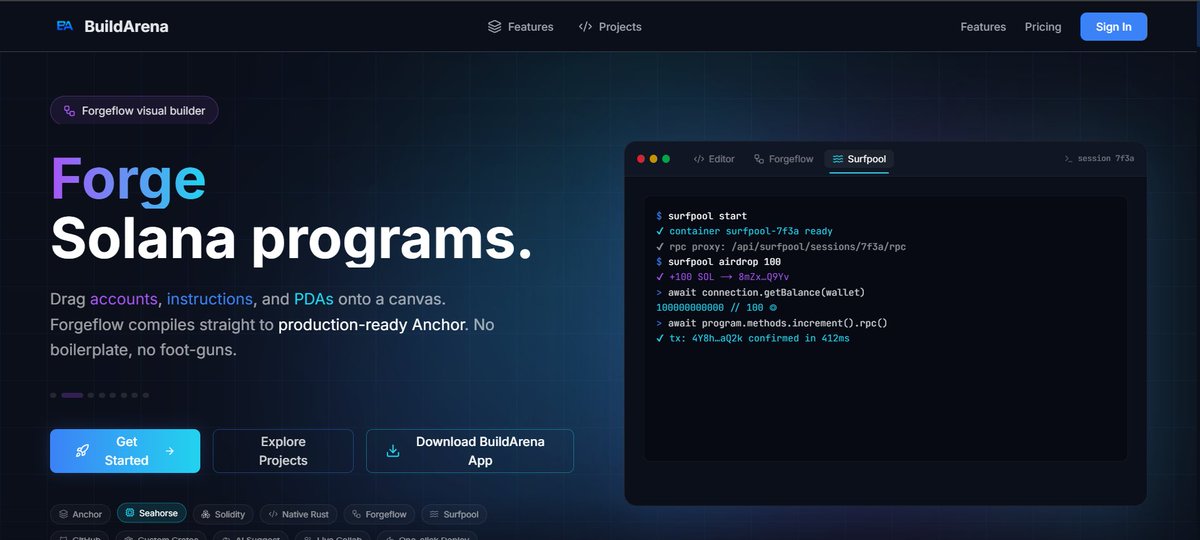Click the 'Solana programs.' heading
Screen dimensions: 1200x540
pos(291,240)
